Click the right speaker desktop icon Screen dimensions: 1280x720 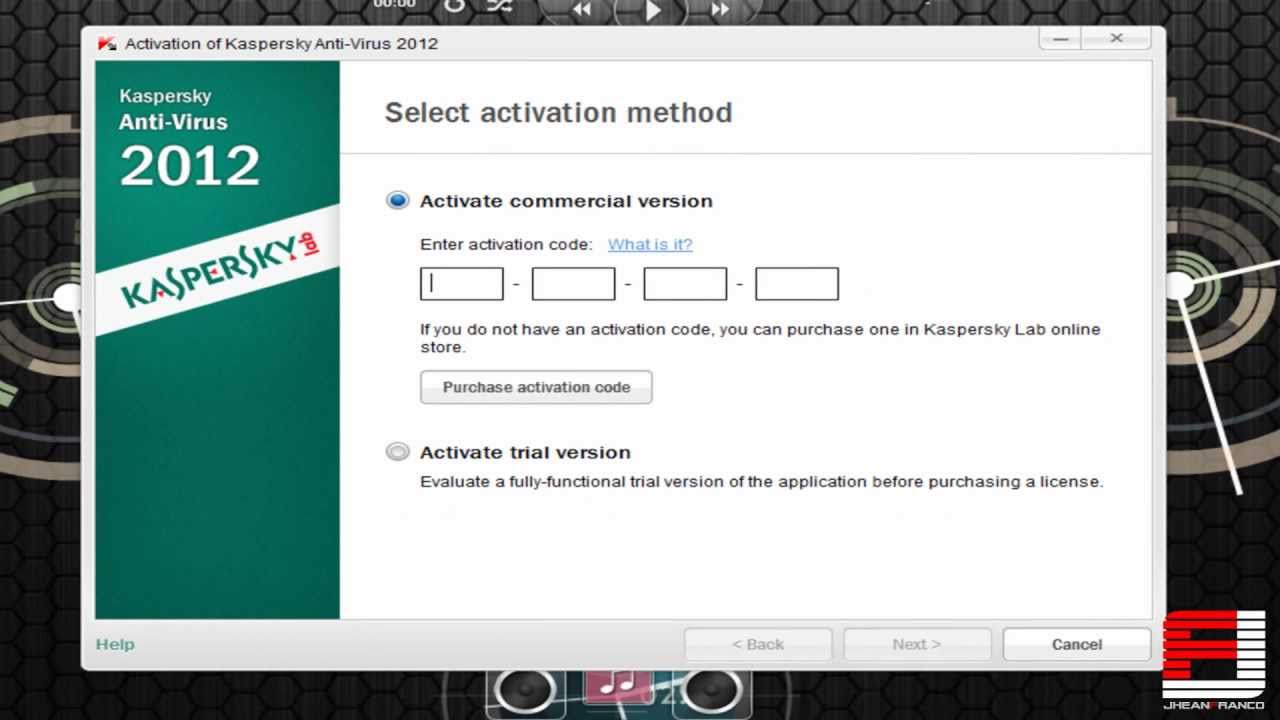[x=712, y=692]
